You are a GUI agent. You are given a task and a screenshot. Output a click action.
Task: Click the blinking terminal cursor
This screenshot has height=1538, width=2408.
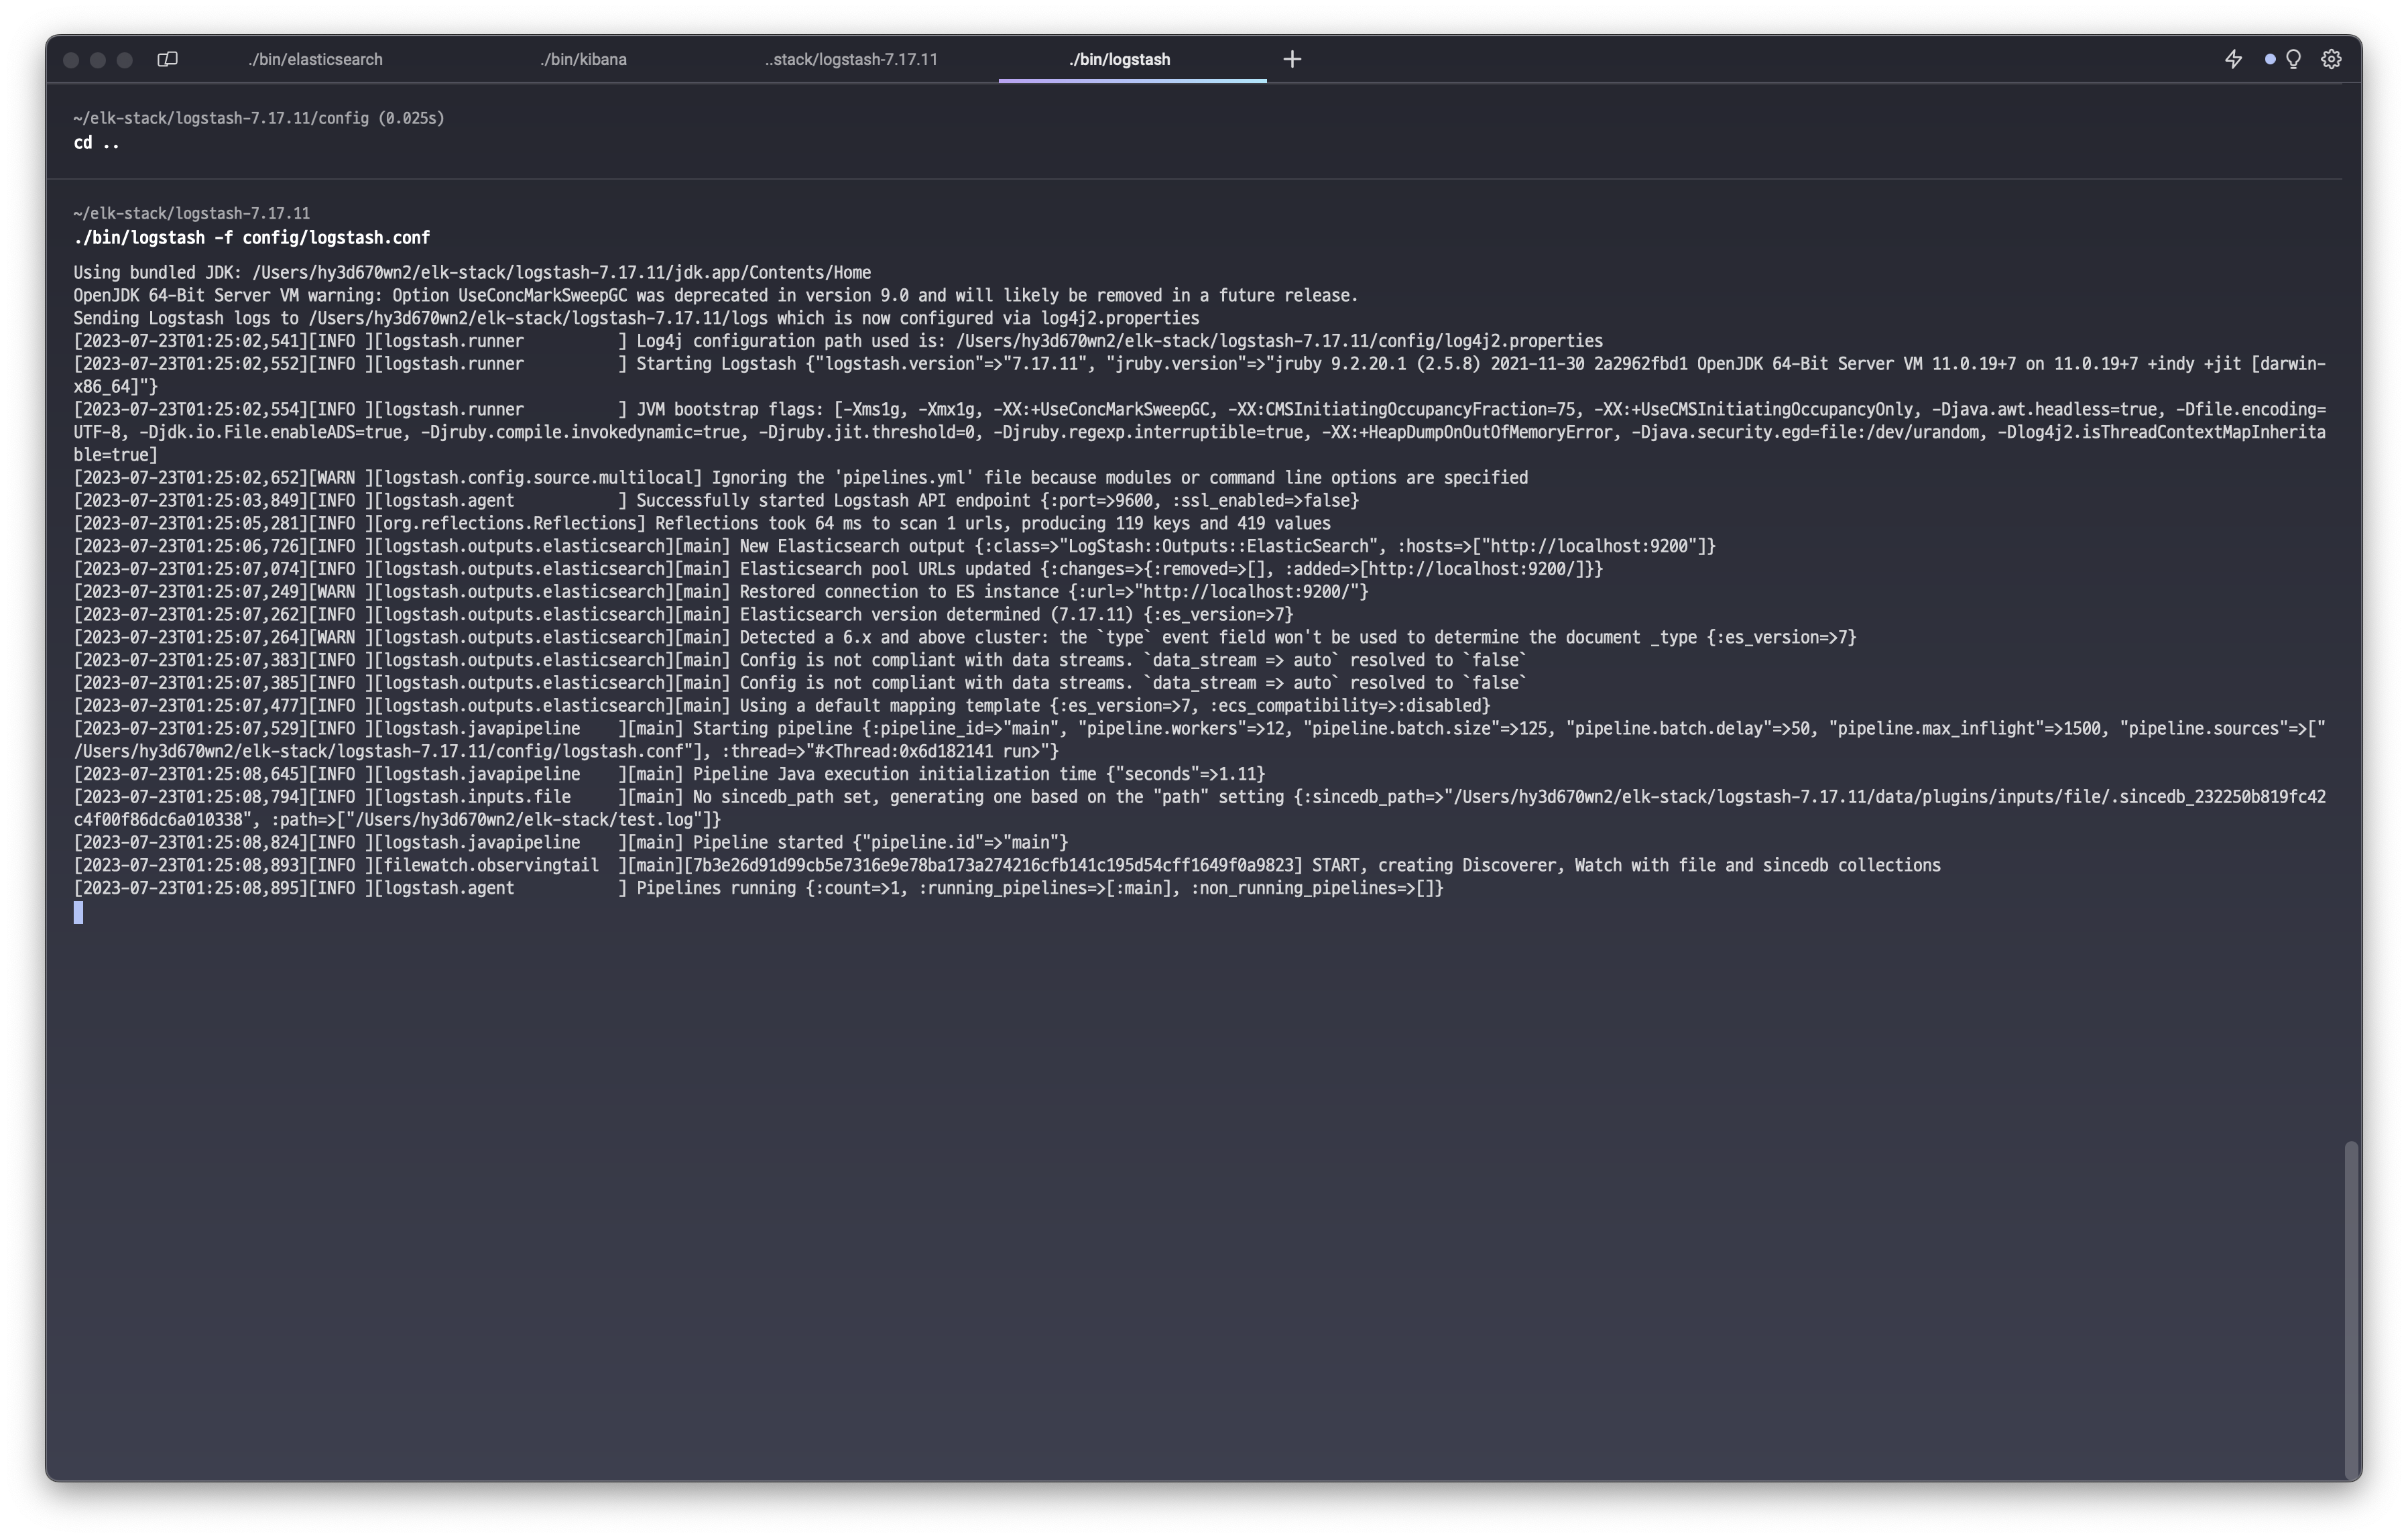pyautogui.click(x=78, y=912)
